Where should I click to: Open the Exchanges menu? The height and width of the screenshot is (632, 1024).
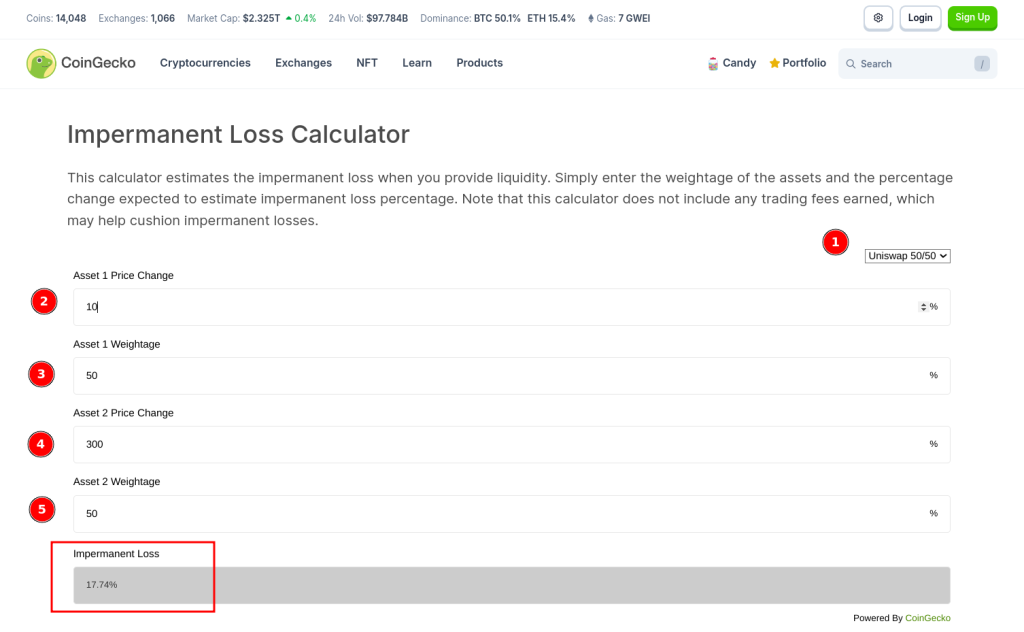(303, 63)
